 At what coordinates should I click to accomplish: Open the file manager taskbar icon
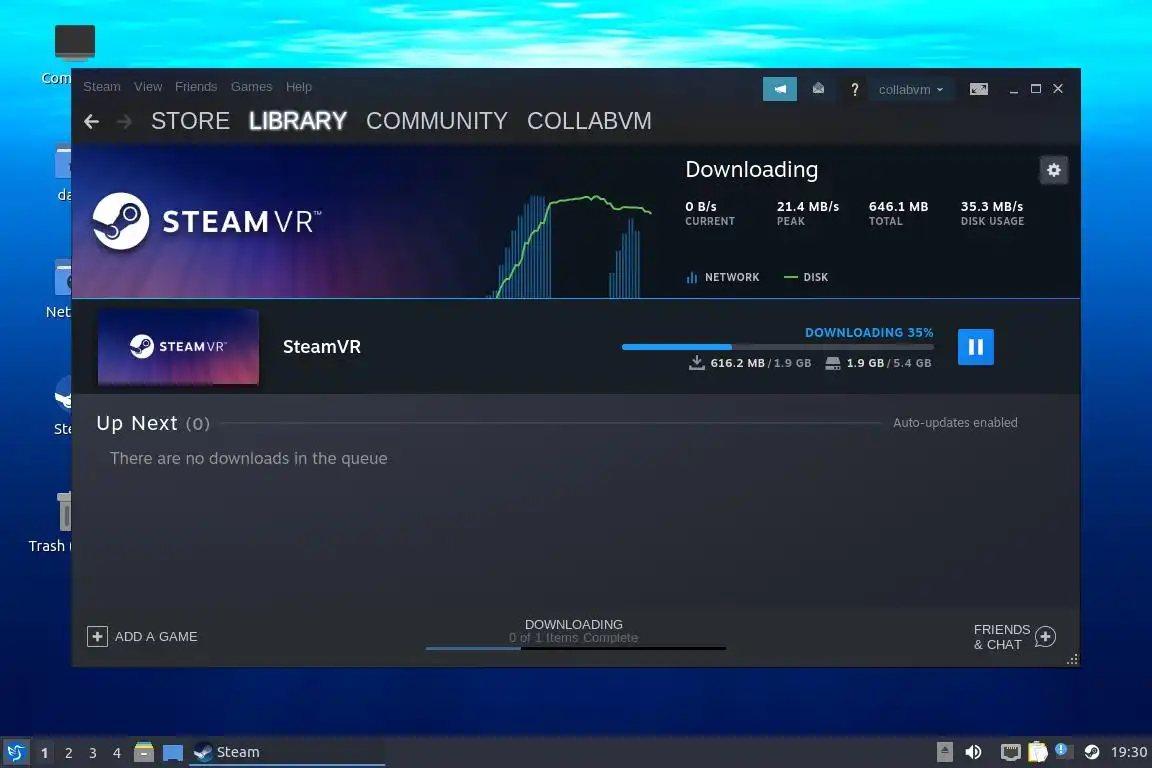pos(144,752)
